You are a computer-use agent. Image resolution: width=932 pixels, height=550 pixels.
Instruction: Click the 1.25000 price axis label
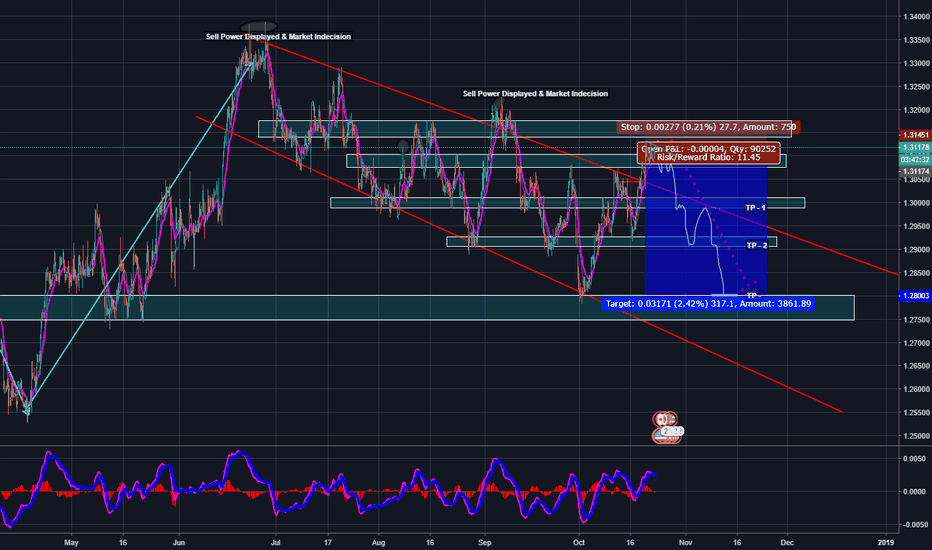tap(916, 436)
